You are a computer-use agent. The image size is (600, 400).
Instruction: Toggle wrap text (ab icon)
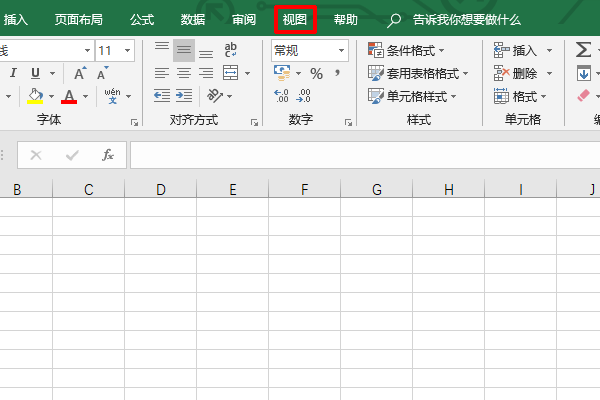point(231,50)
